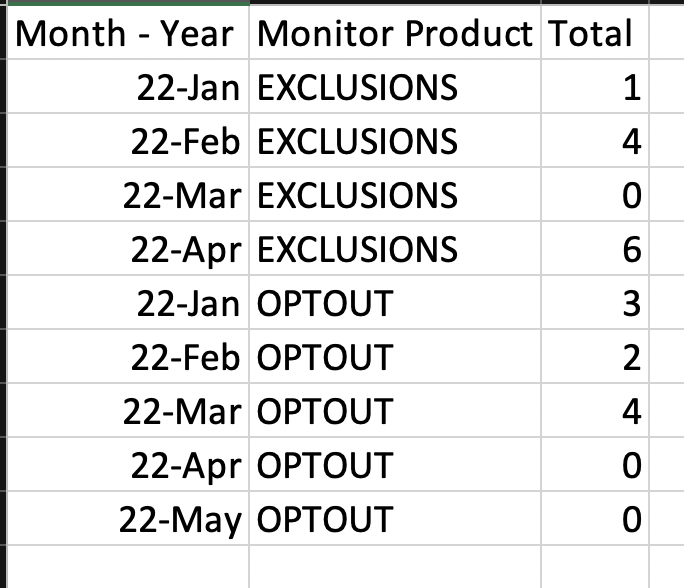Screen dimensions: 684x588
Task: Click EXCLUSIONS cell in 22-Feb row
Action: (395, 140)
